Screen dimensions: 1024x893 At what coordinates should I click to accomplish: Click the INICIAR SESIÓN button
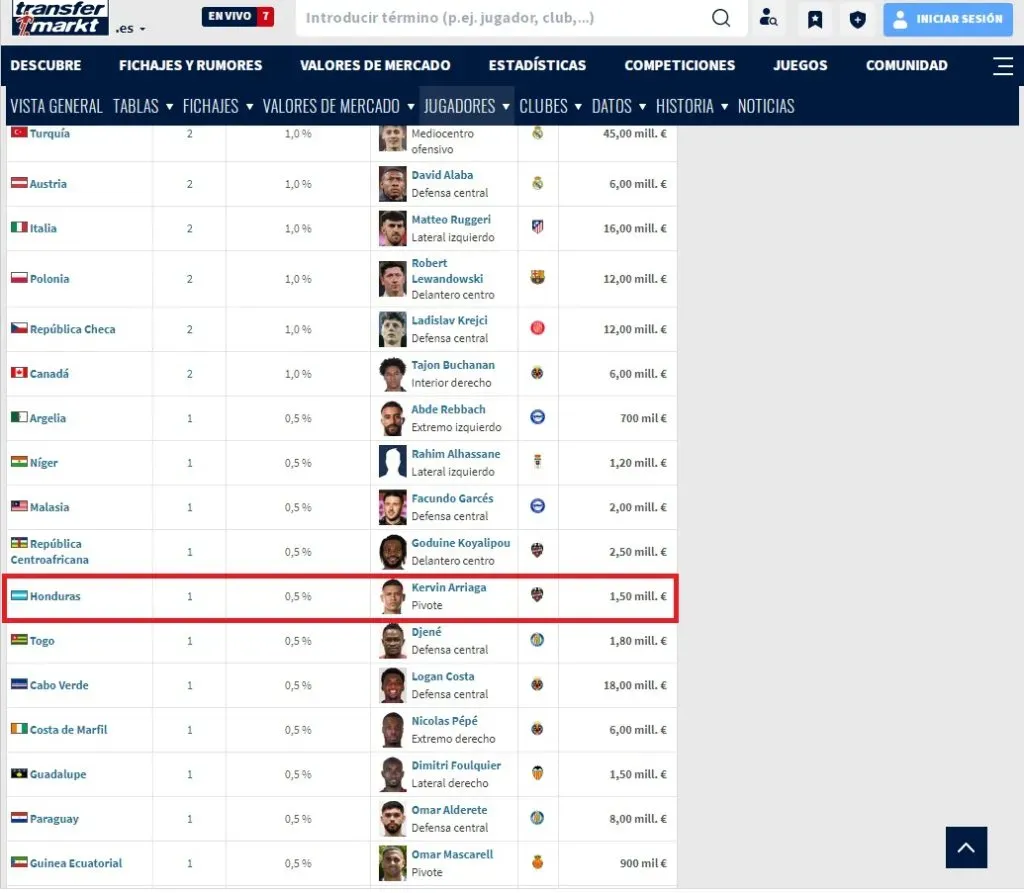point(948,19)
